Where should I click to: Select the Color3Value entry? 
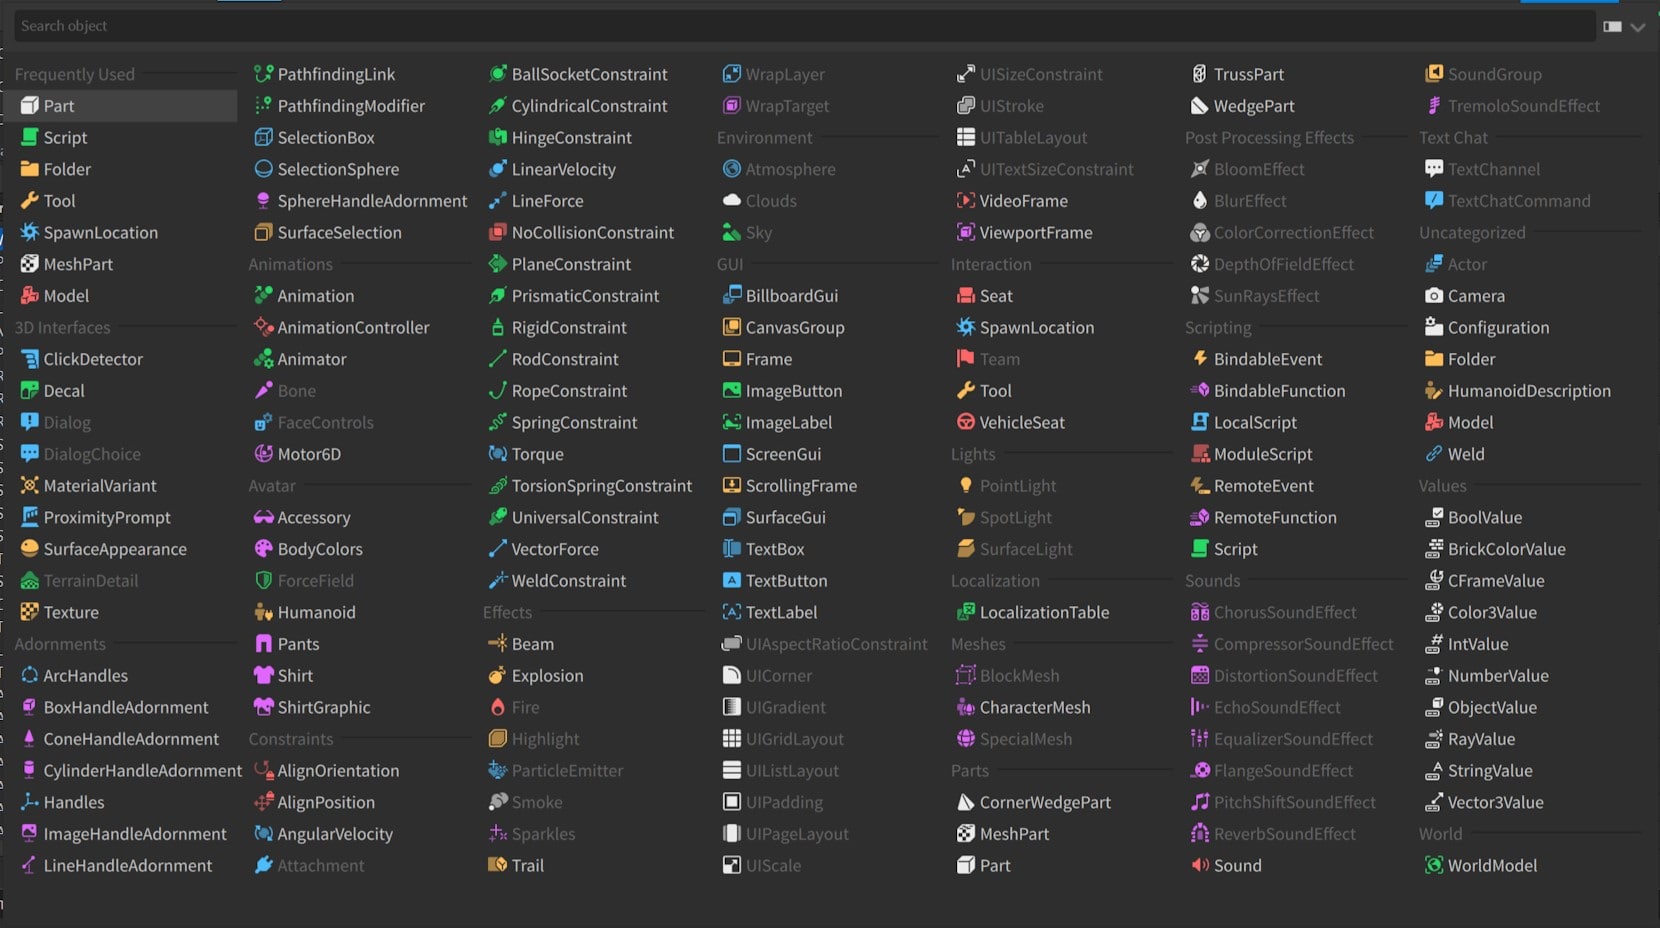(1491, 612)
